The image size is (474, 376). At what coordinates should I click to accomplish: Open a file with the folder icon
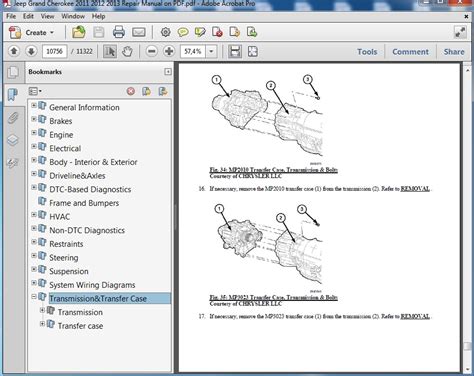[79, 32]
